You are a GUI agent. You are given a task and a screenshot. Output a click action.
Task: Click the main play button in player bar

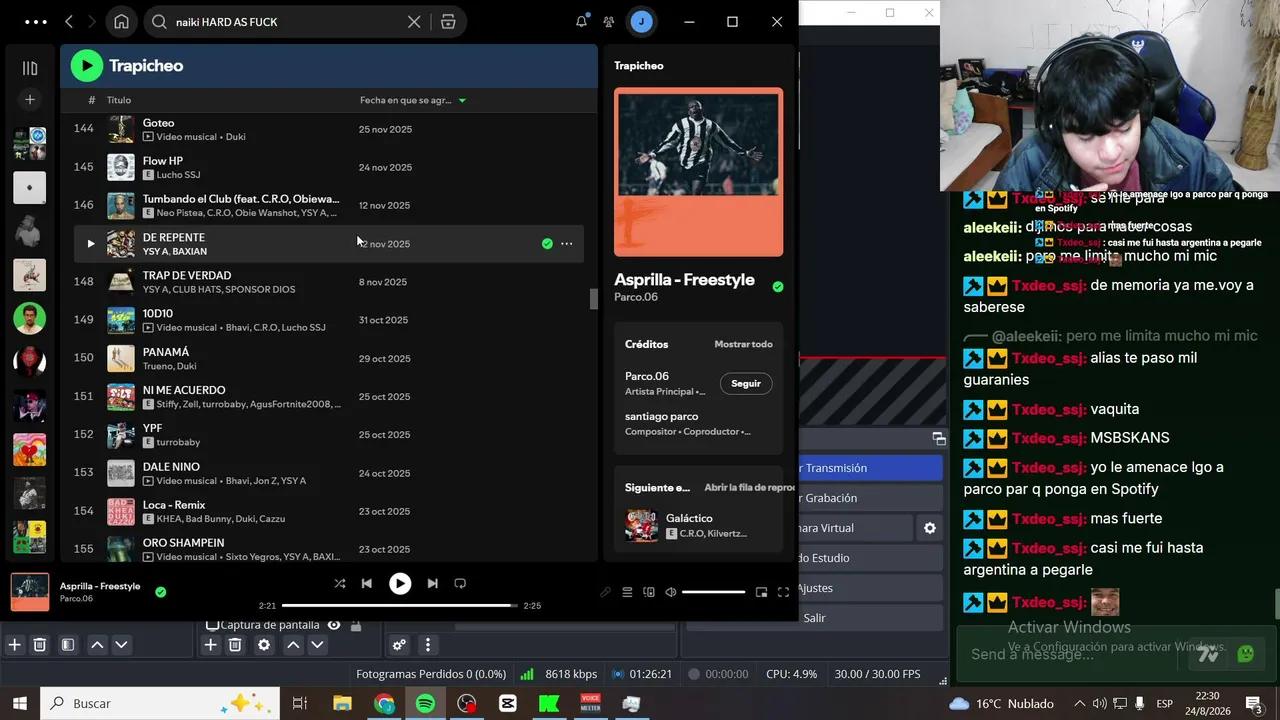tap(400, 584)
